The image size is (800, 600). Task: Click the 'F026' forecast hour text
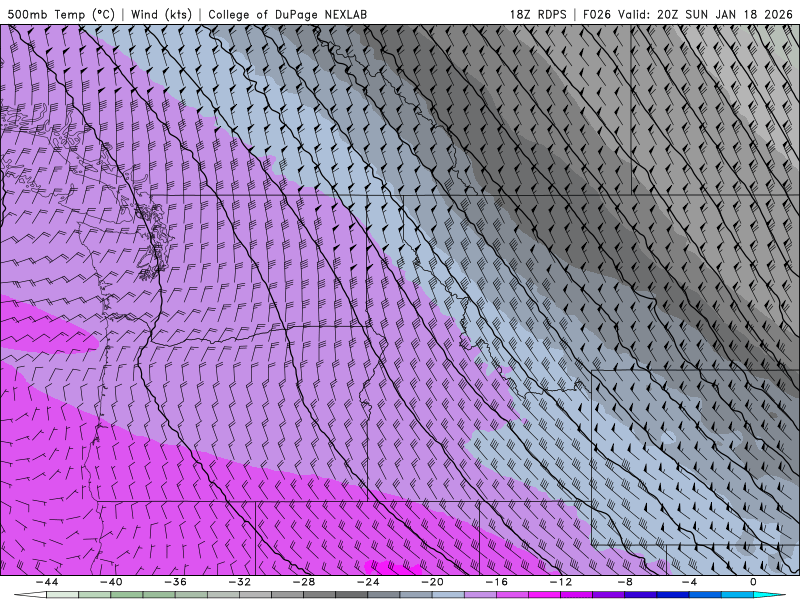click(x=596, y=14)
